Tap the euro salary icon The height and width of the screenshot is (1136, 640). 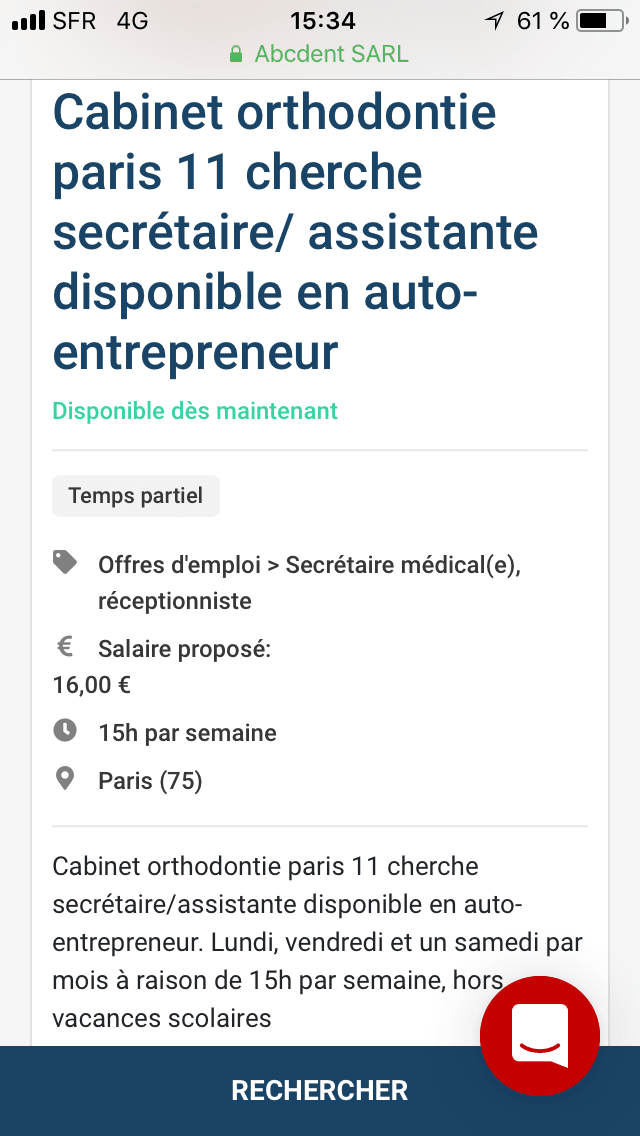[65, 647]
